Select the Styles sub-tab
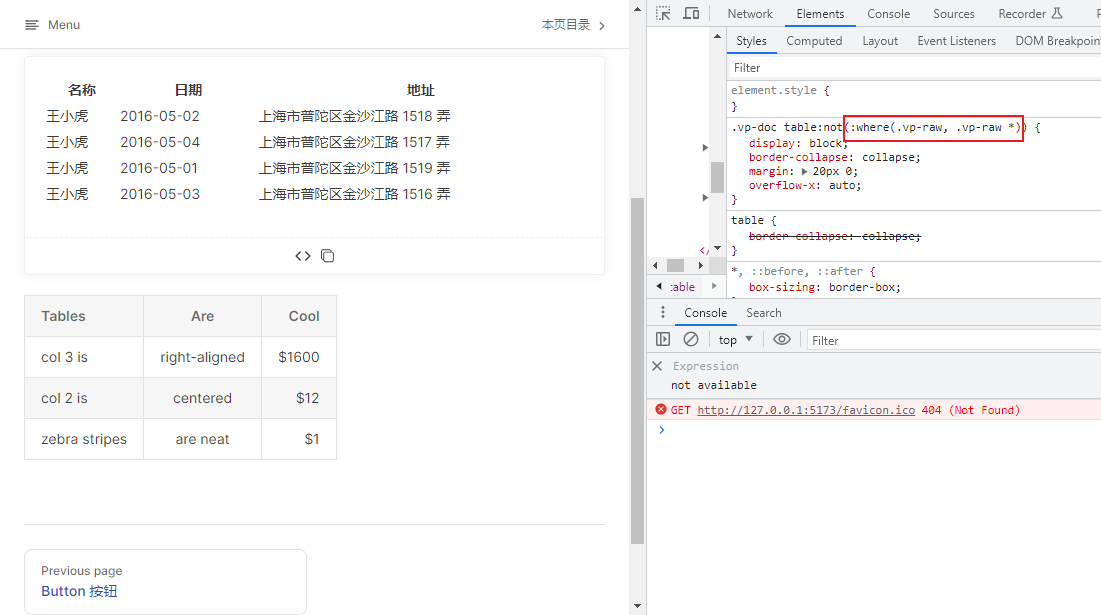 (x=751, y=41)
